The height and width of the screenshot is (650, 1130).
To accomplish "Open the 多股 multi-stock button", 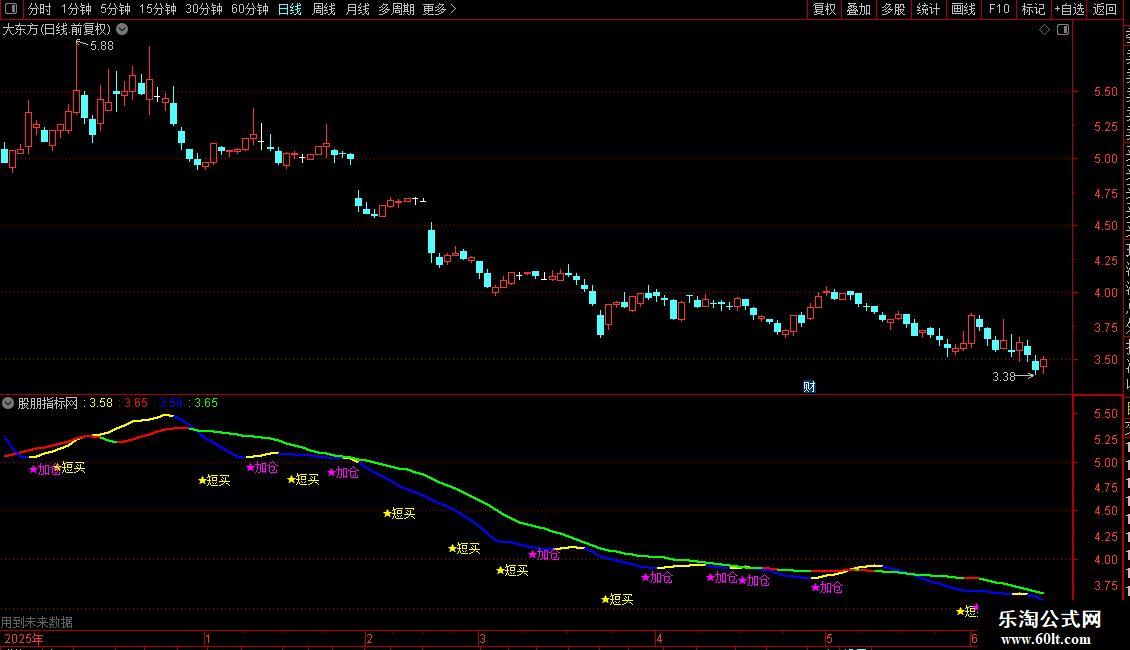I will [894, 9].
